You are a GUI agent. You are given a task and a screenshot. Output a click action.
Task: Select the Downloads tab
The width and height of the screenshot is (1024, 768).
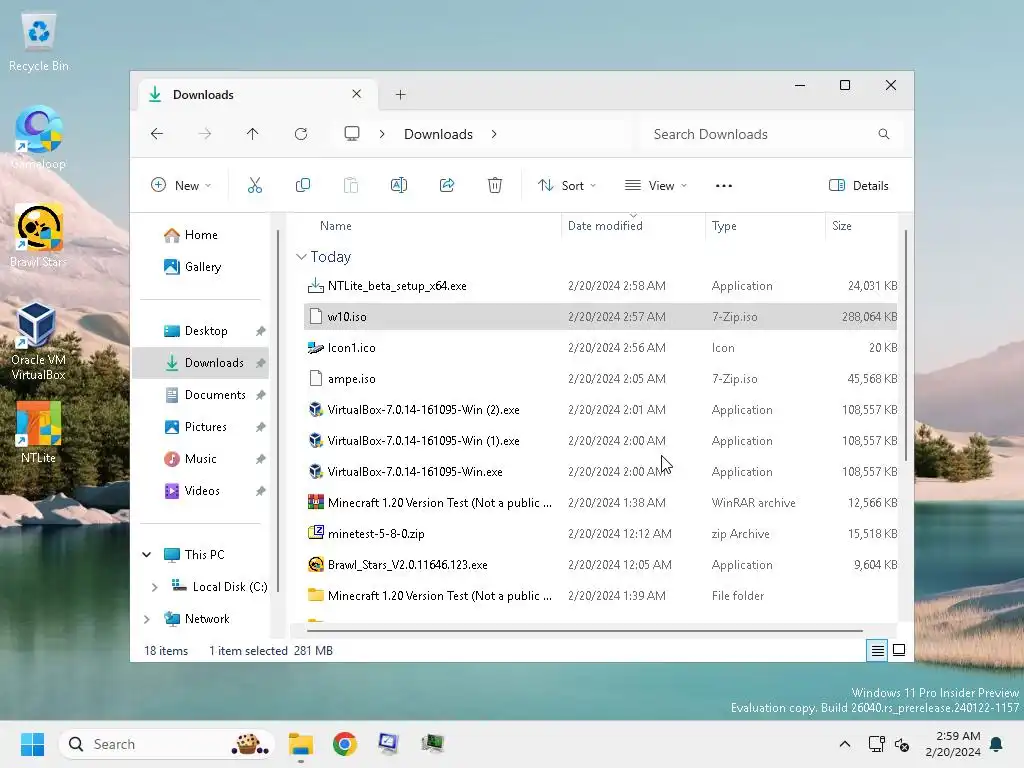257,95
